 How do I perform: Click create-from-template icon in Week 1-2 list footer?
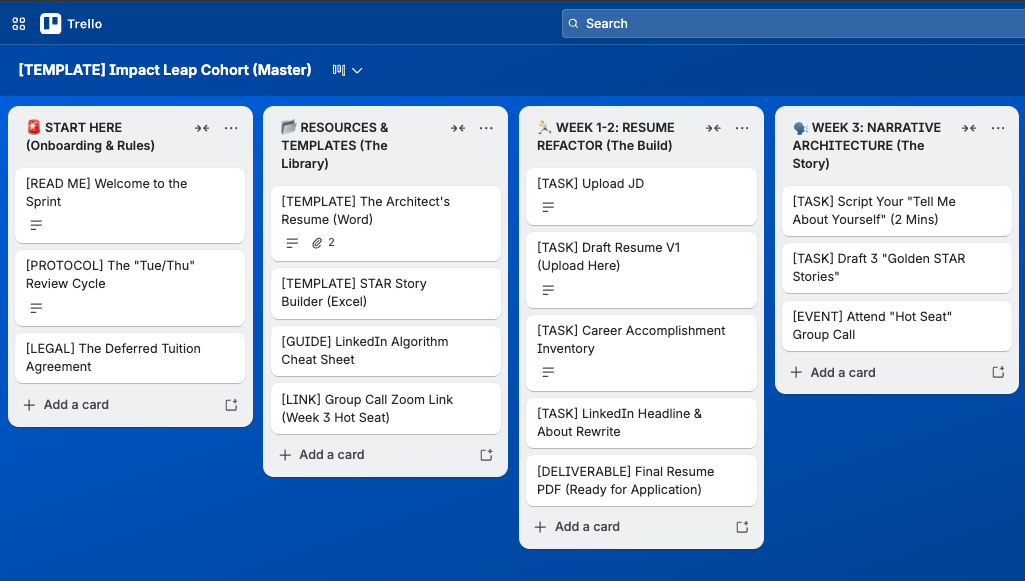point(741,526)
